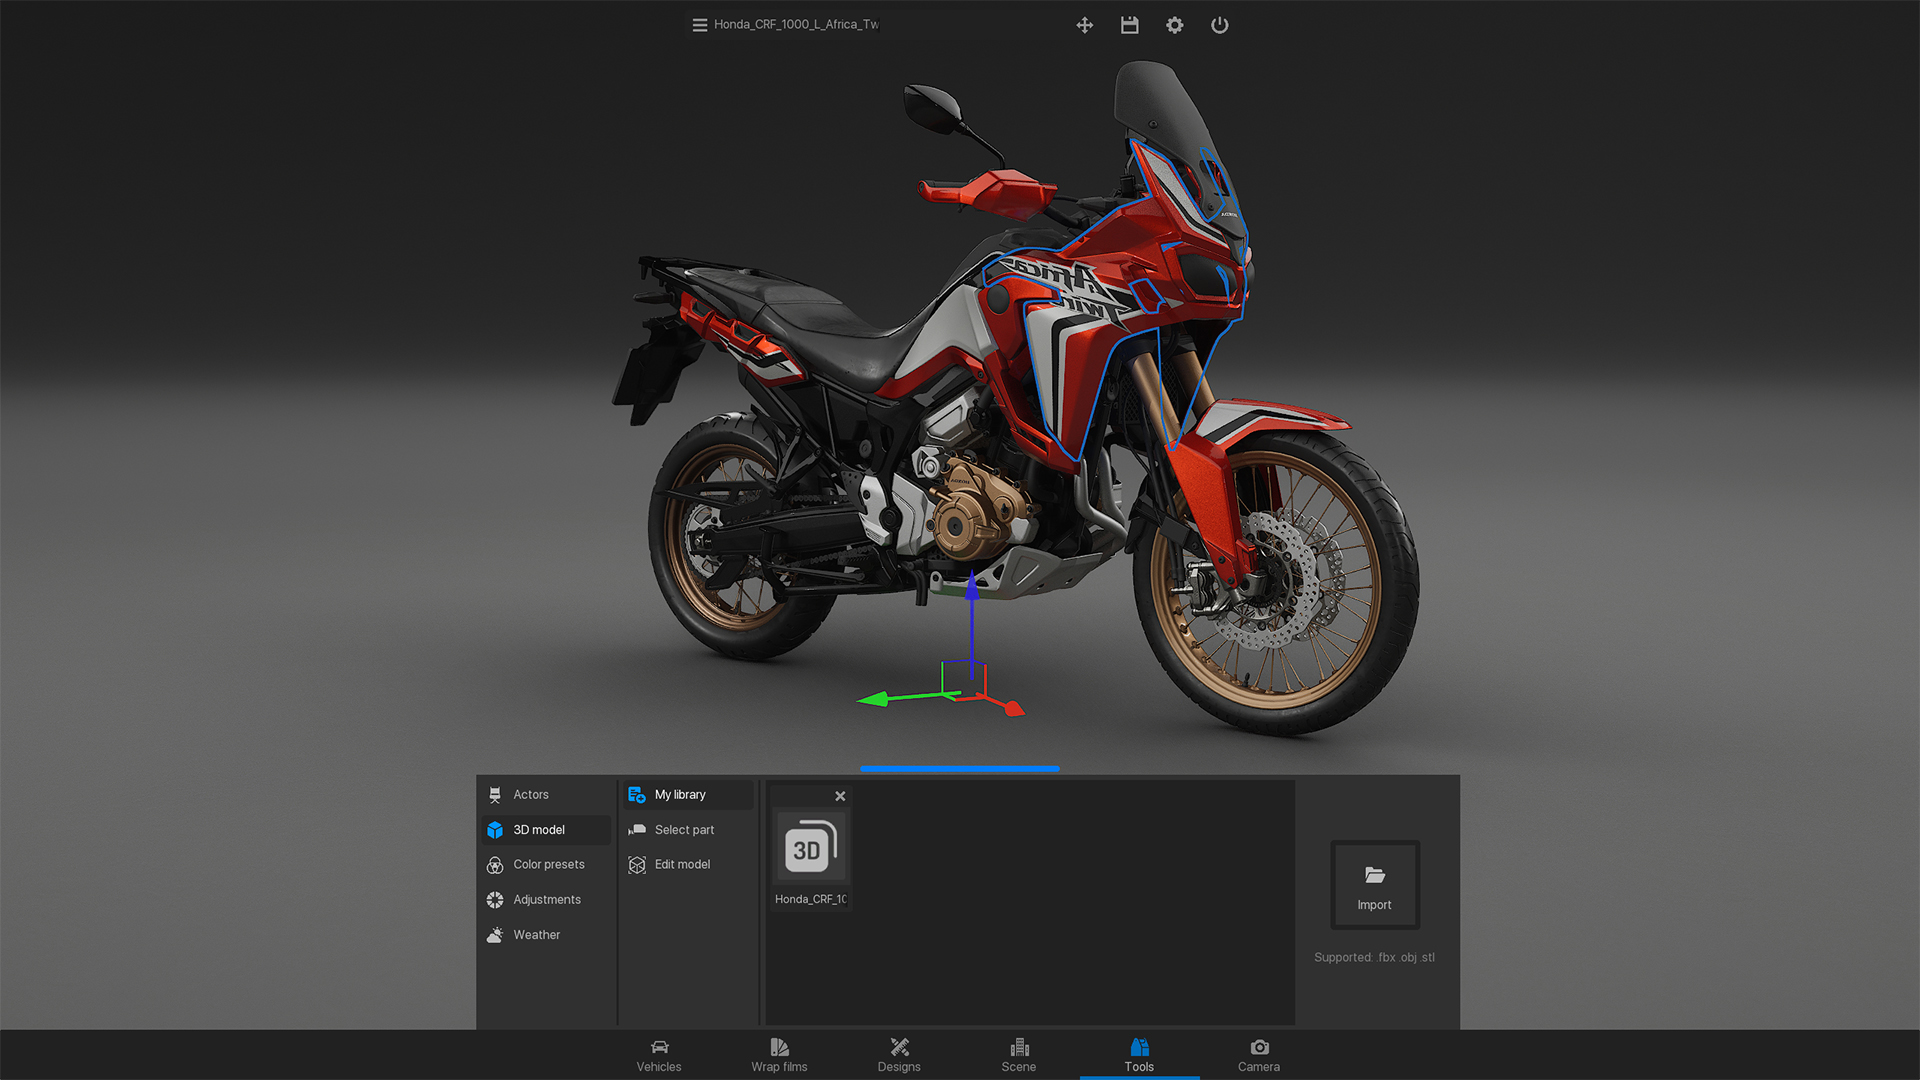Viewport: 1920px width, 1080px height.
Task: Select 3D model sidebar entry
Action: [539, 830]
